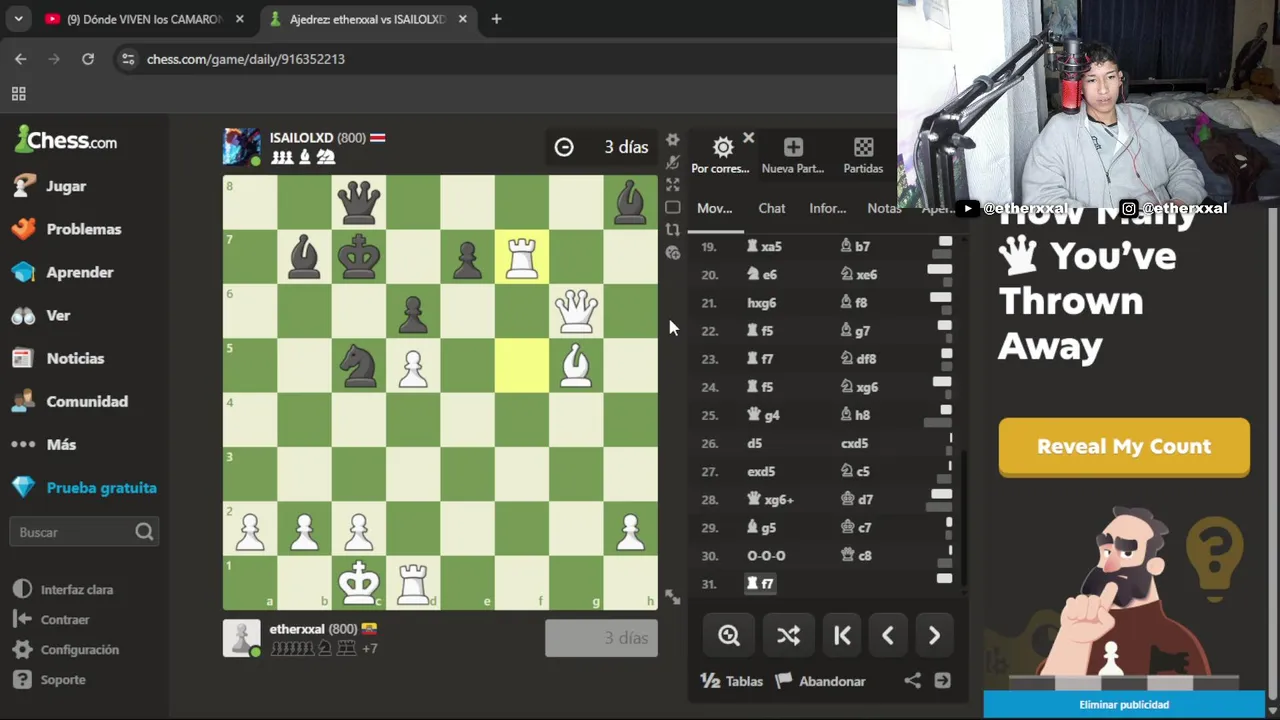Close the Por correspondencia tab with the X
The width and height of the screenshot is (1280, 720).
748,138
